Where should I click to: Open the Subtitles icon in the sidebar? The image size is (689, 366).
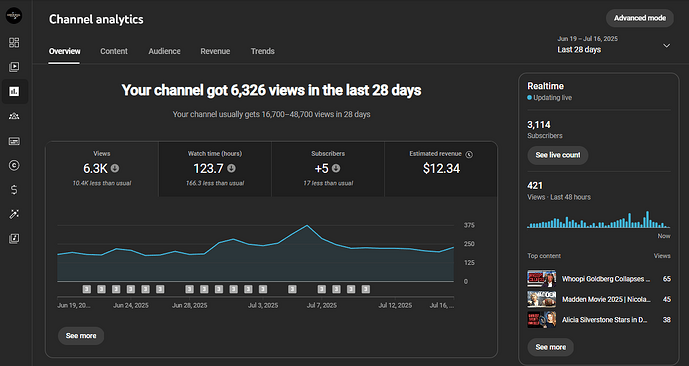pos(14,141)
